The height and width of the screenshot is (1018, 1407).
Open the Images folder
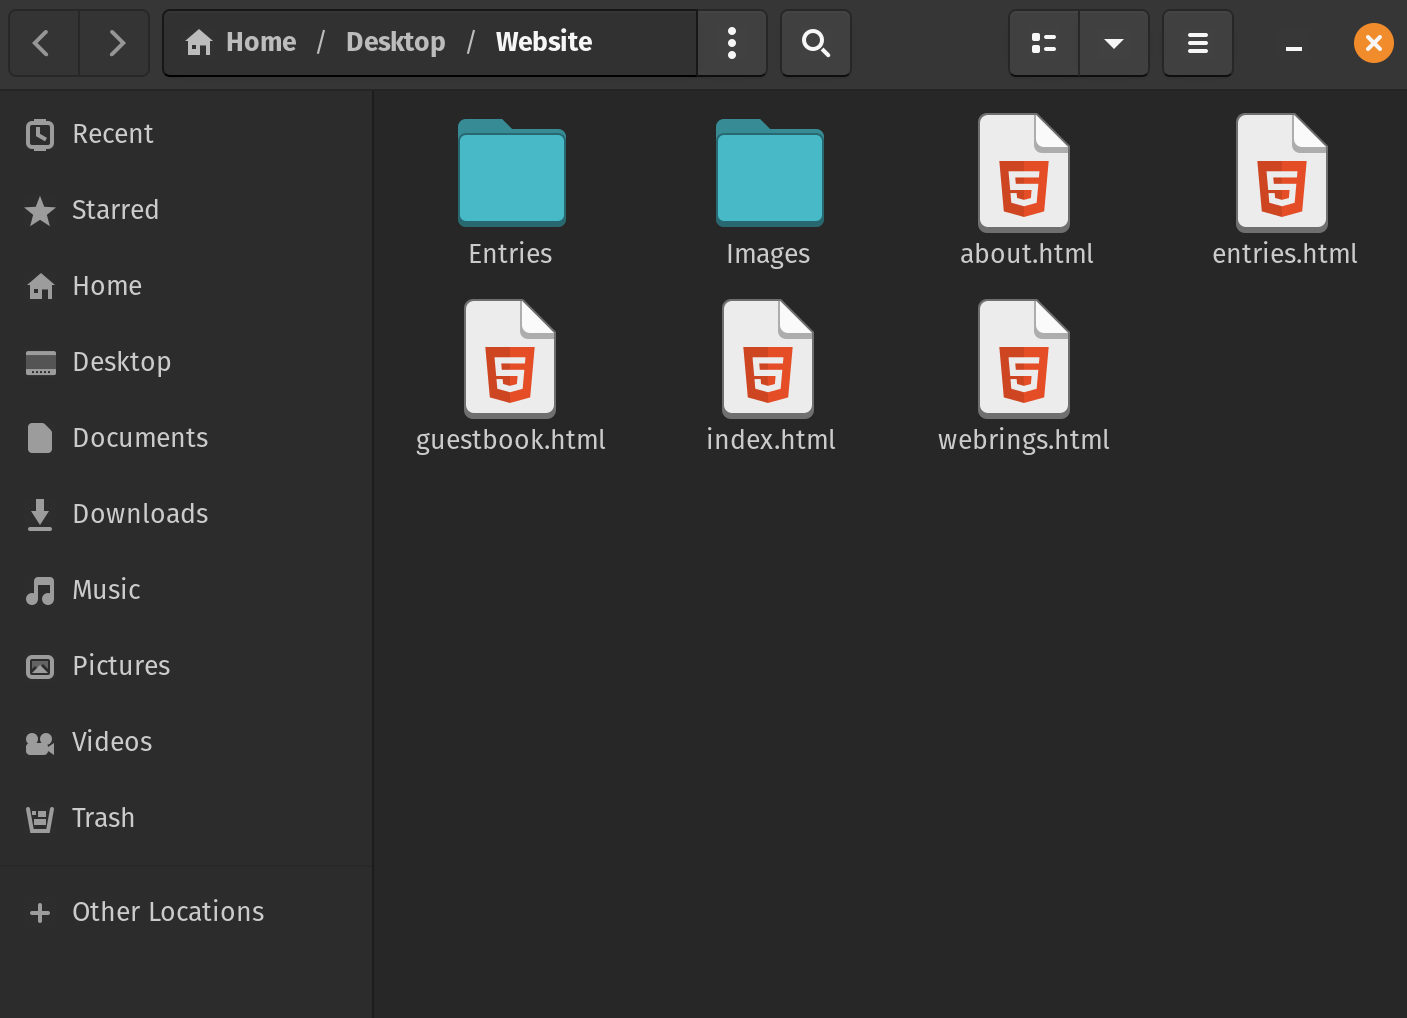coord(769,175)
